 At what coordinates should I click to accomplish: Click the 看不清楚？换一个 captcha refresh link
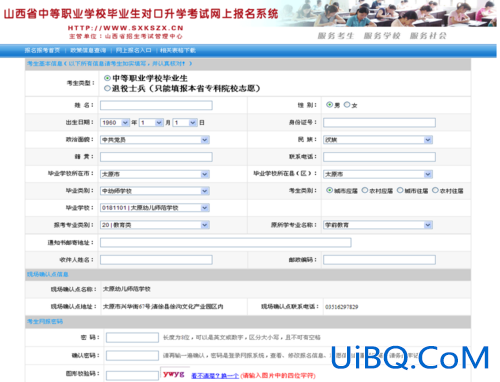[215, 376]
